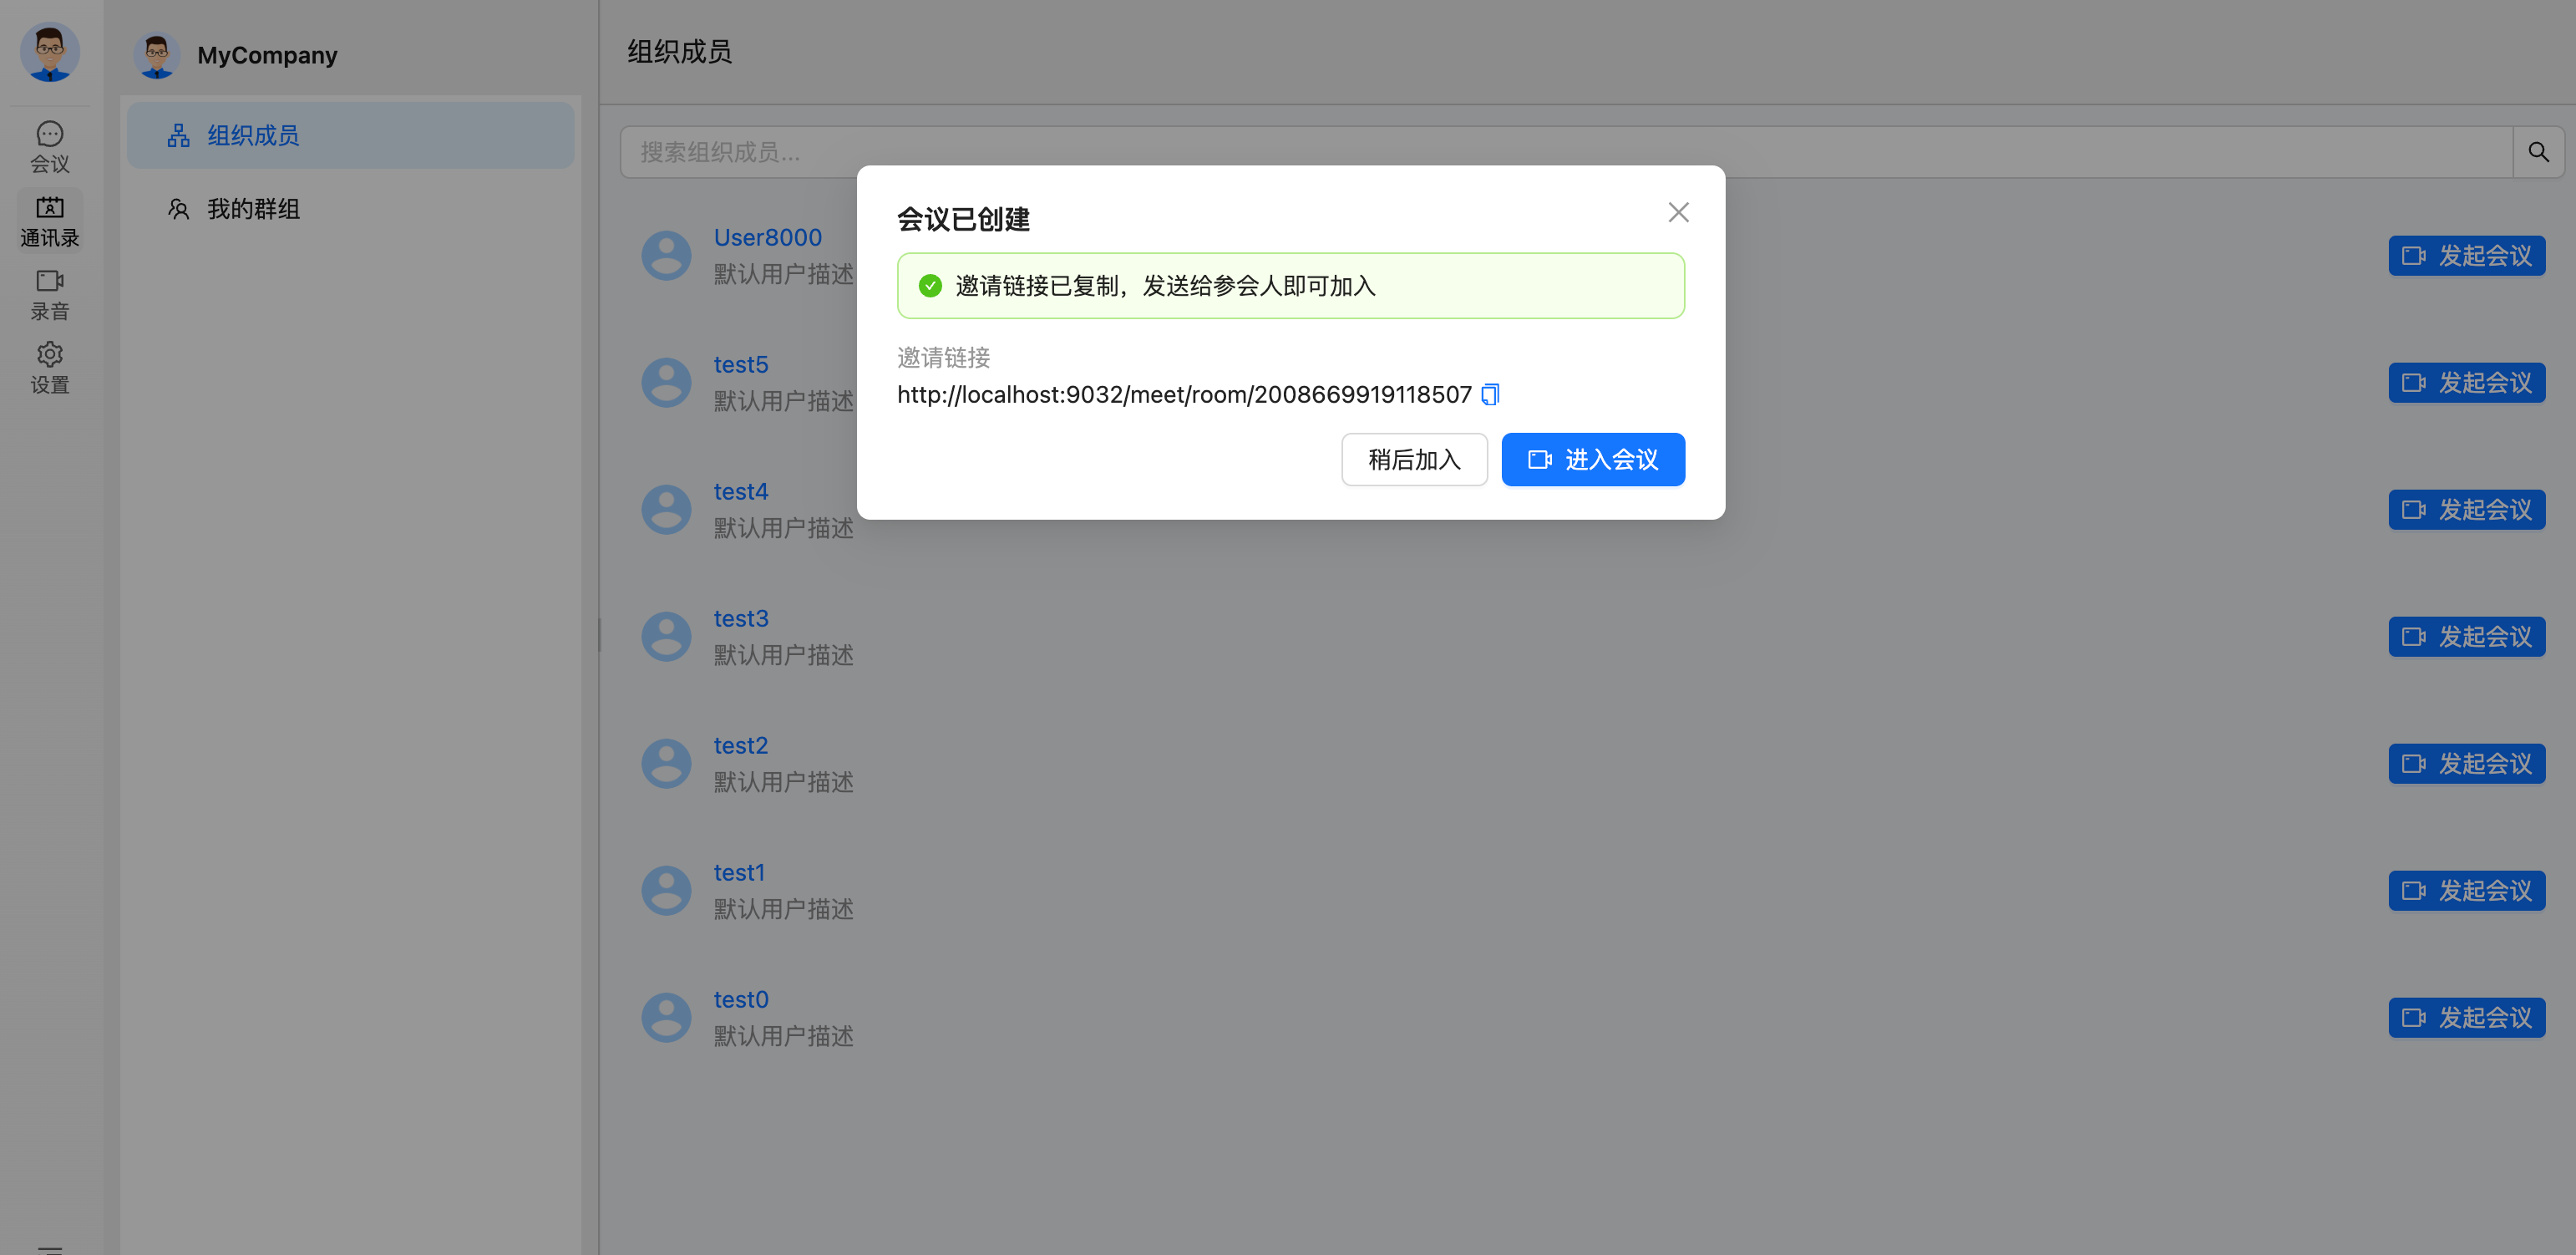Start a meeting with test1
The width and height of the screenshot is (2576, 1255).
click(2466, 891)
